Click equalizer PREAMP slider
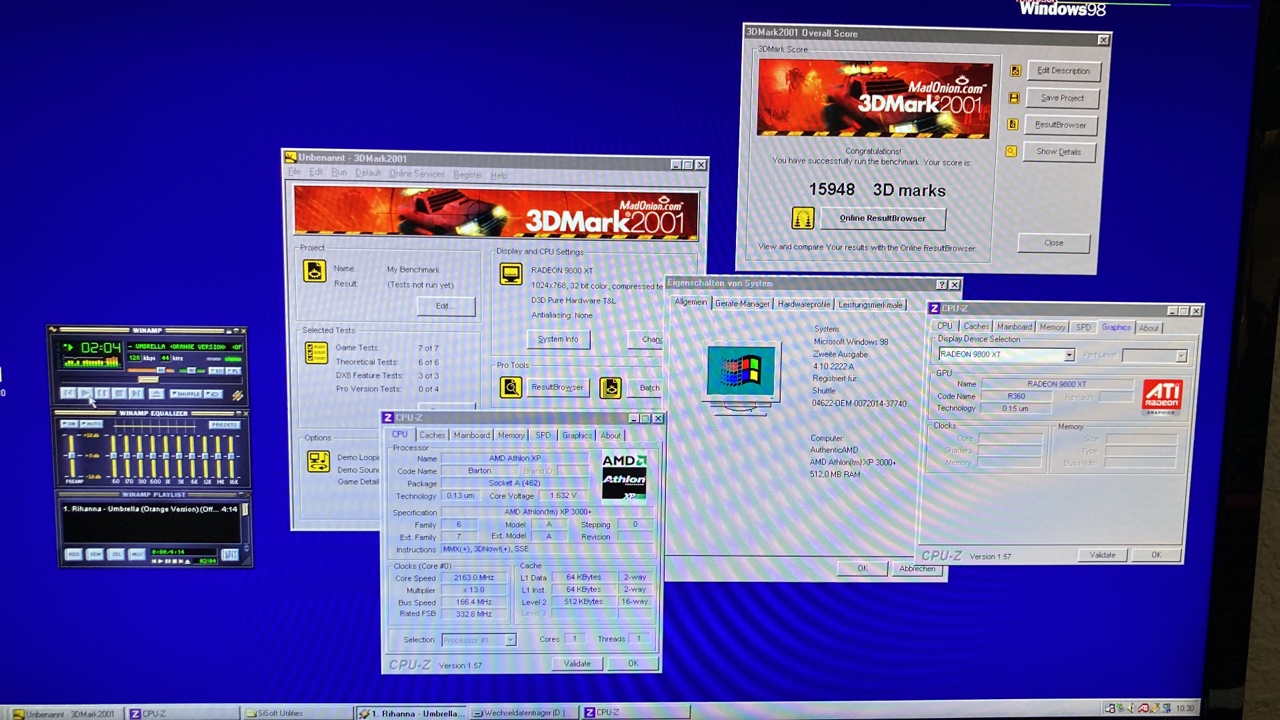 (72, 456)
